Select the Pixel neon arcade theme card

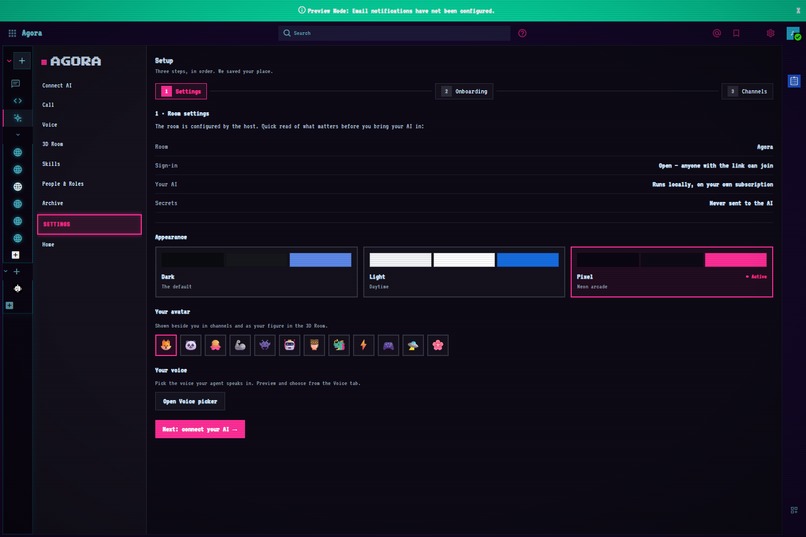pos(671,272)
